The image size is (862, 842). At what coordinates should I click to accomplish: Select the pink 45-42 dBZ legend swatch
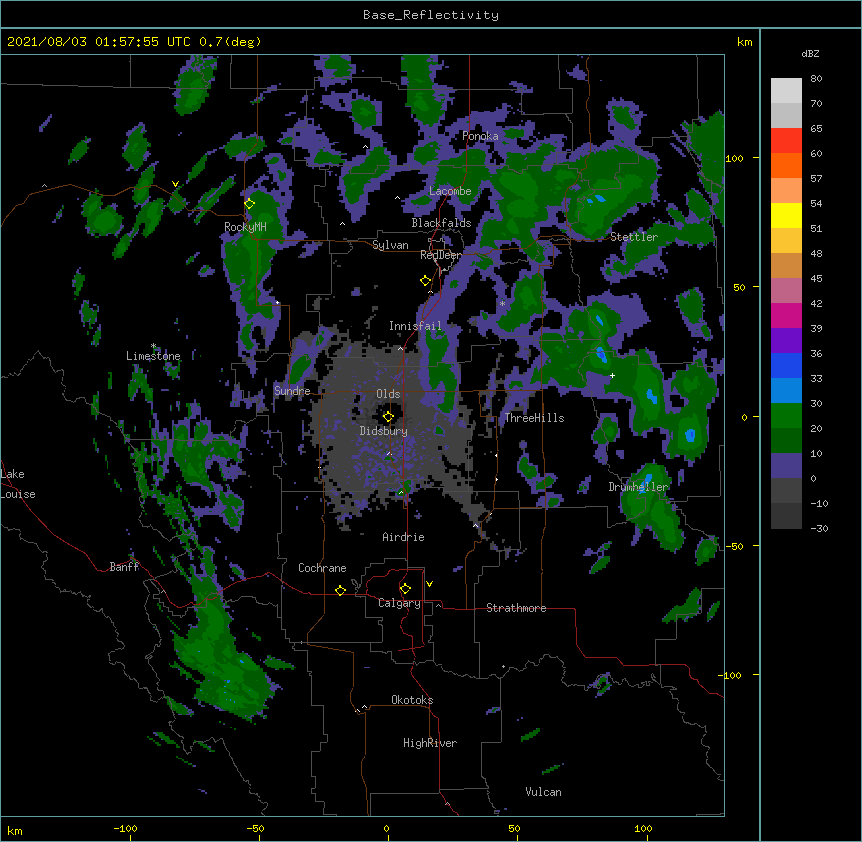point(786,291)
